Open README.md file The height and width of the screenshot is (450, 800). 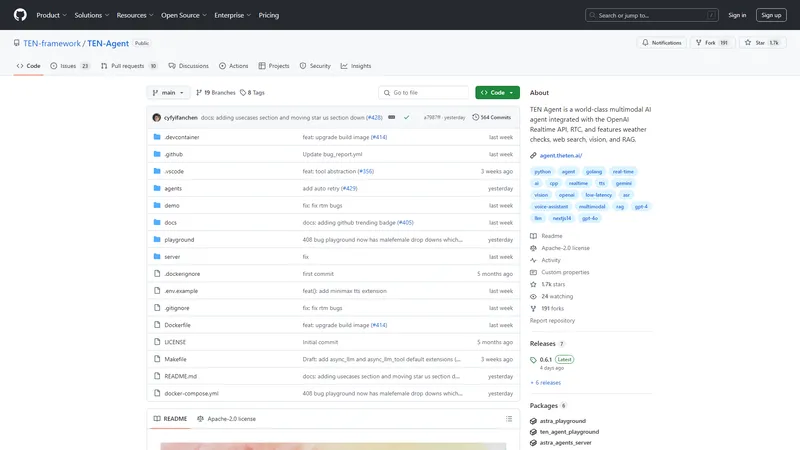click(x=180, y=377)
